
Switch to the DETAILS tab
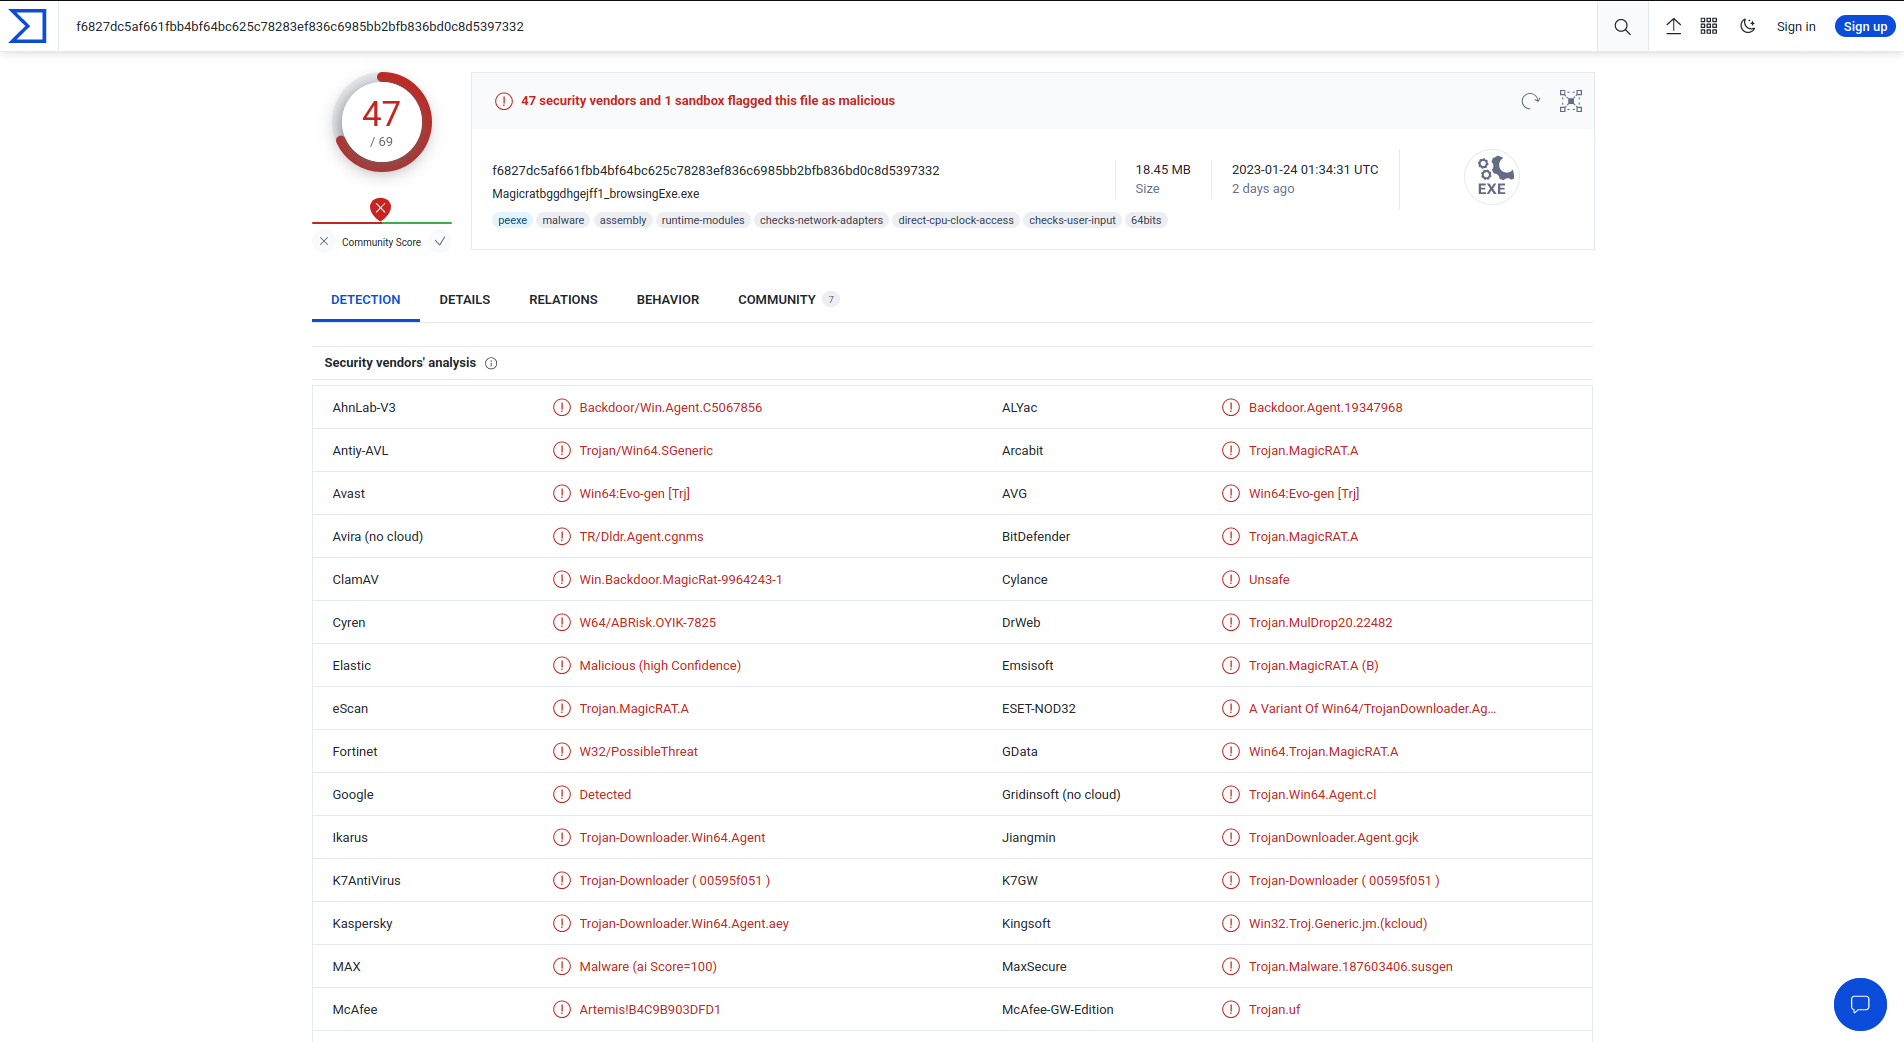tap(465, 300)
